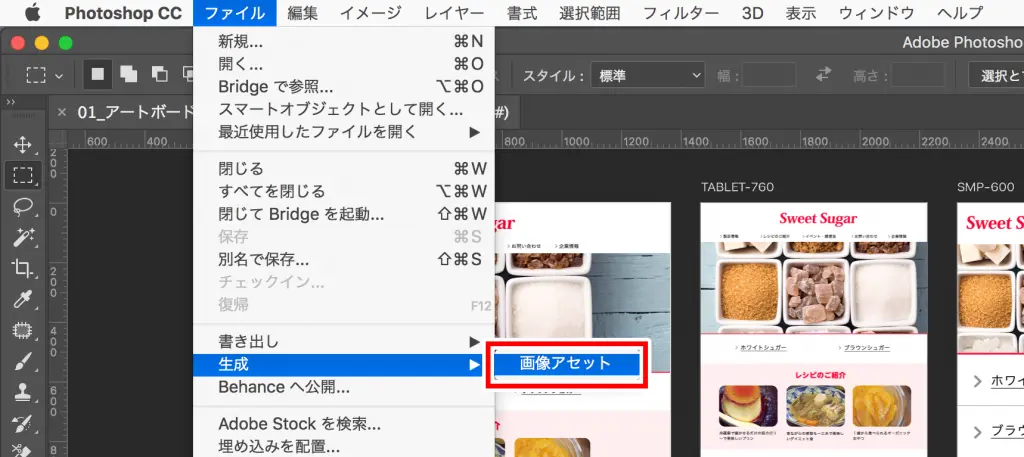Select the Eyedropper tool
Viewport: 1024px width, 457px height.
pyautogui.click(x=23, y=298)
